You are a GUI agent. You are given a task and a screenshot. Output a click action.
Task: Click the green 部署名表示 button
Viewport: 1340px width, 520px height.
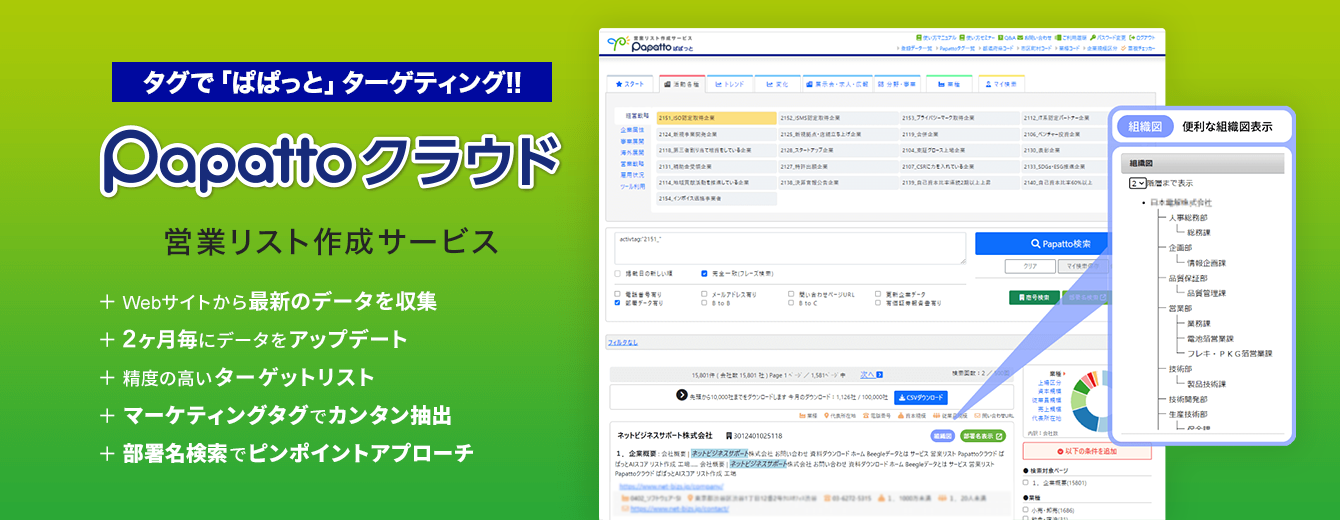[983, 436]
